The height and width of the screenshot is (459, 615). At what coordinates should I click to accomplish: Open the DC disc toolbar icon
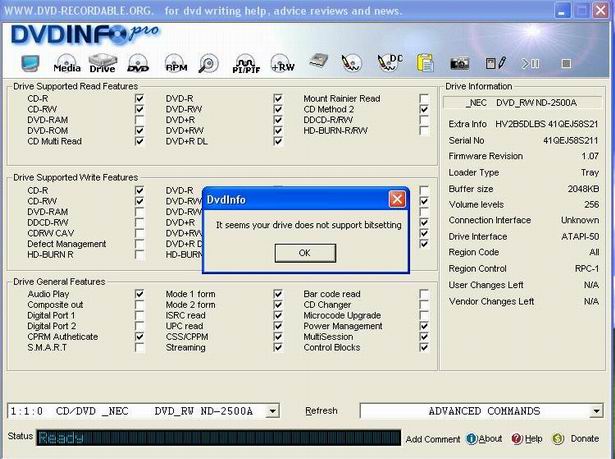click(x=390, y=62)
